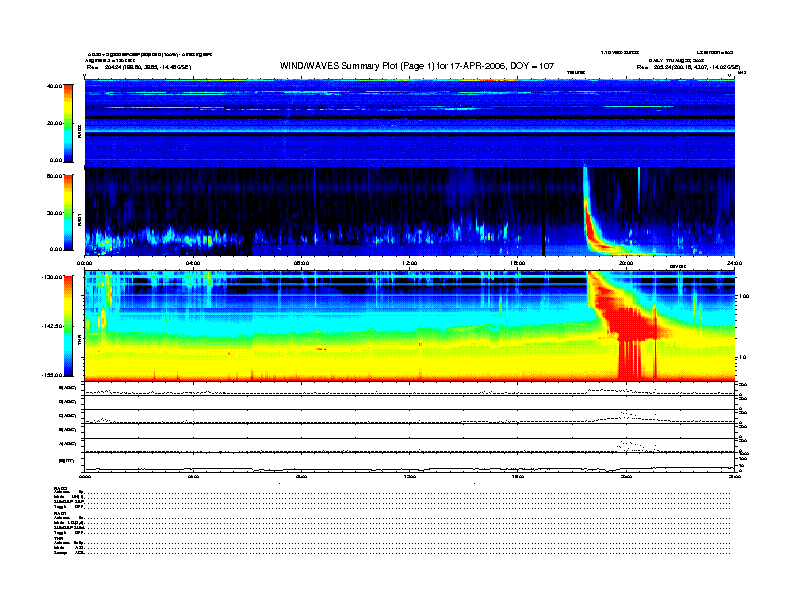Click the 20:00 tick on bottom line-plot axis
Viewport: 792px width, 612px height.
click(626, 476)
